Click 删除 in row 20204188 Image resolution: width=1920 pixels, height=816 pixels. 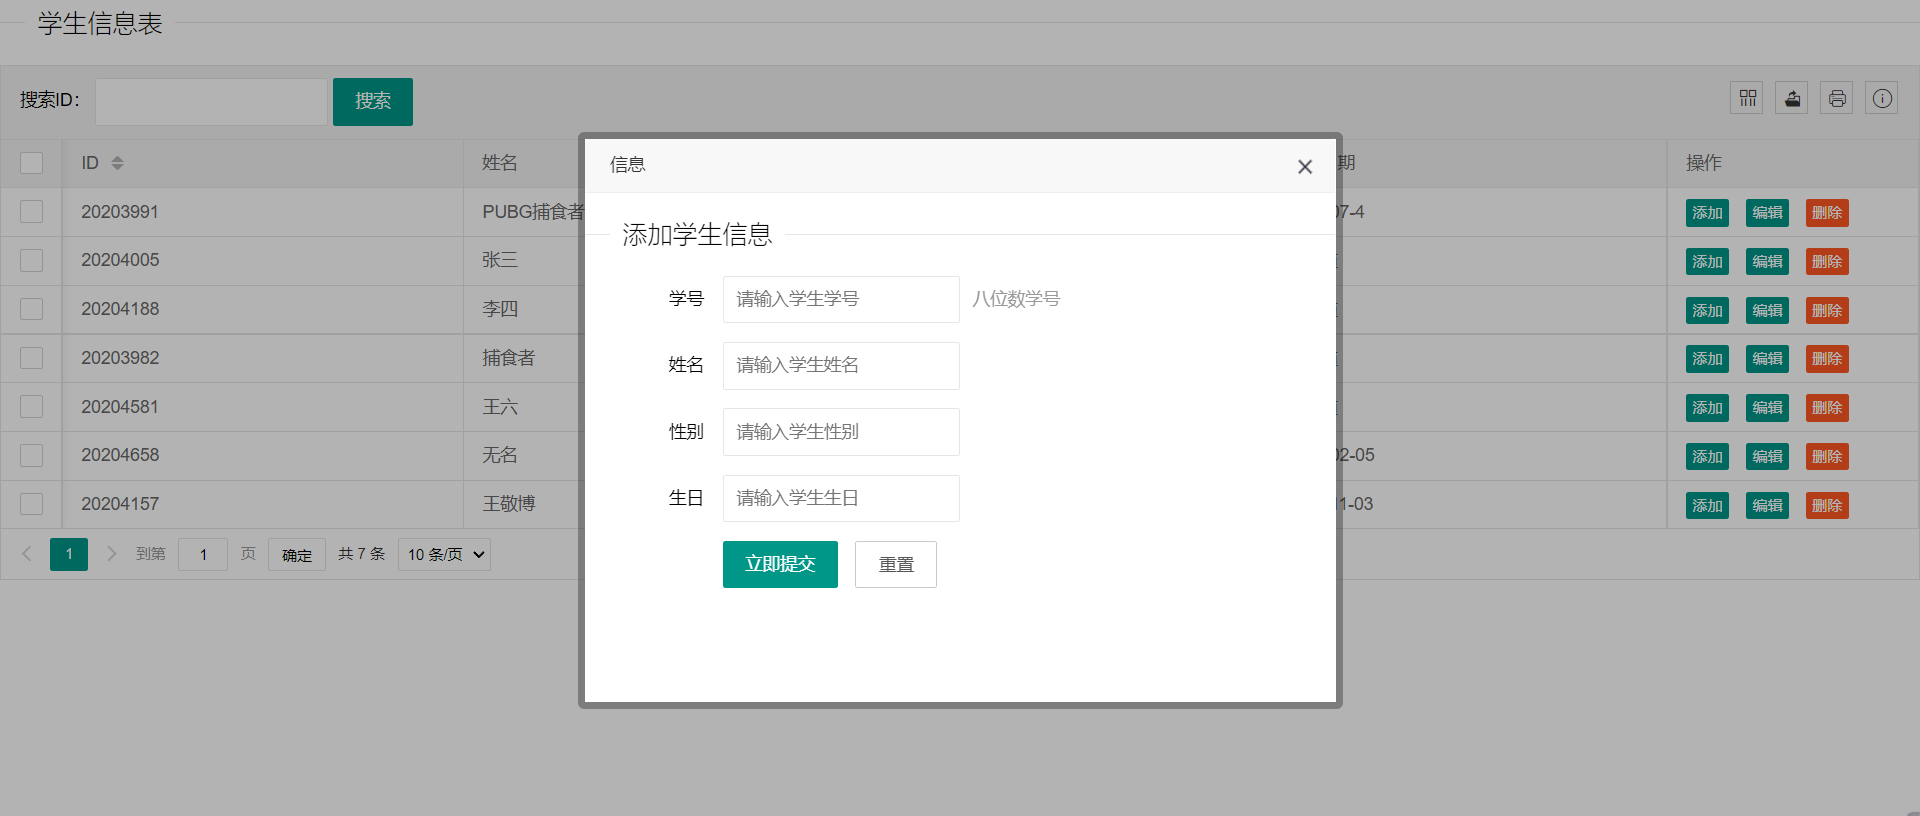pyautogui.click(x=1827, y=310)
